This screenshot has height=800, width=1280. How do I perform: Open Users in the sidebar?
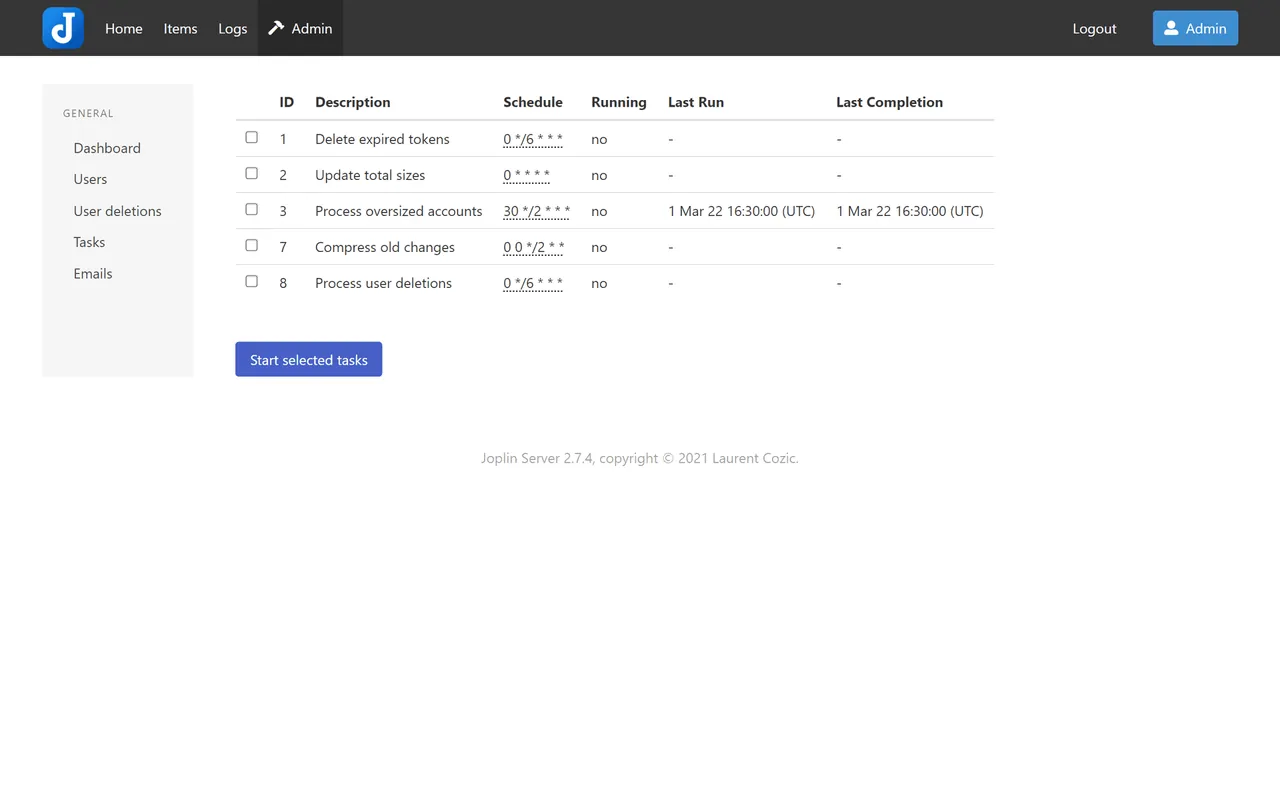click(90, 179)
